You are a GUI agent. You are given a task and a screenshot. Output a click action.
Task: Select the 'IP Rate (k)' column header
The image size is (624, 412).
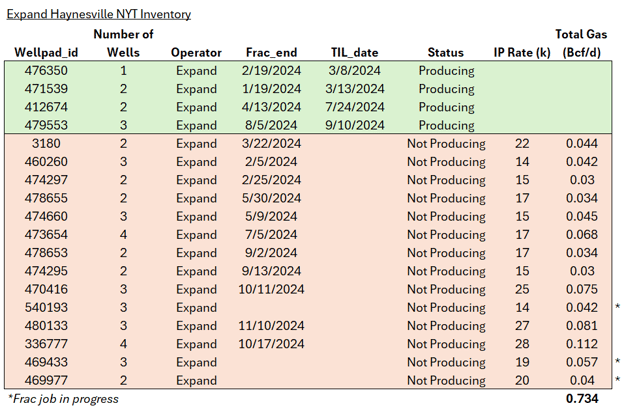click(x=522, y=53)
